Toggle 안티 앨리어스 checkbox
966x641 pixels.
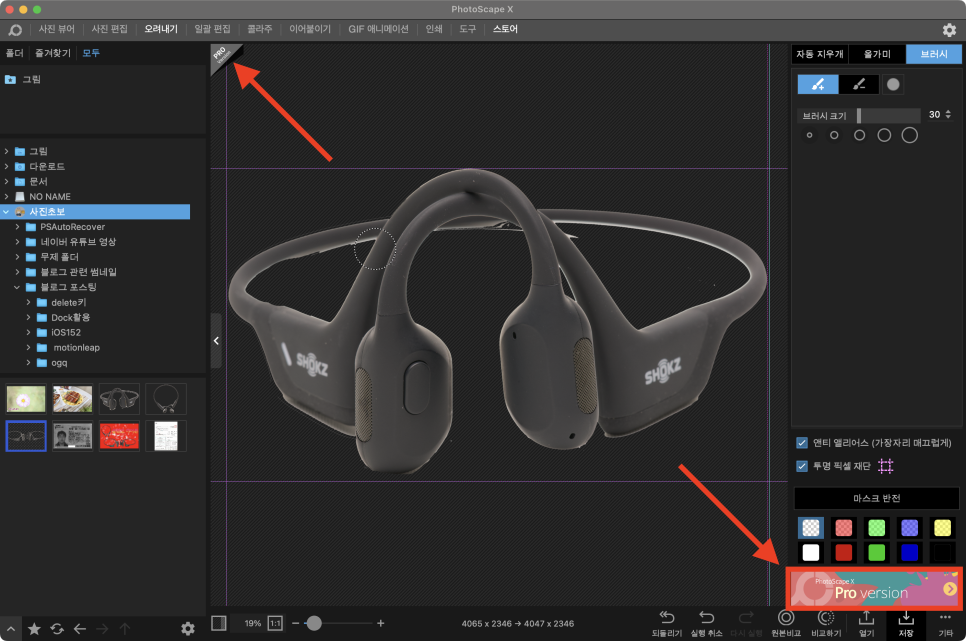pos(802,443)
